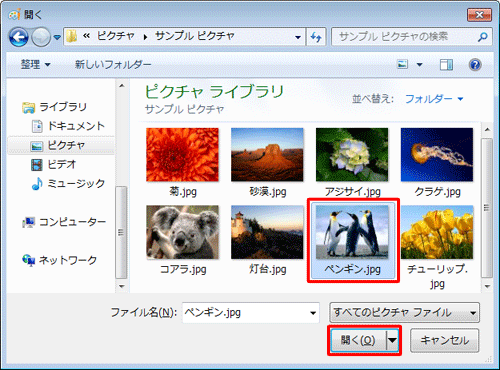Open the すべてのピクチャ ファイル type dropdown

coord(405,313)
